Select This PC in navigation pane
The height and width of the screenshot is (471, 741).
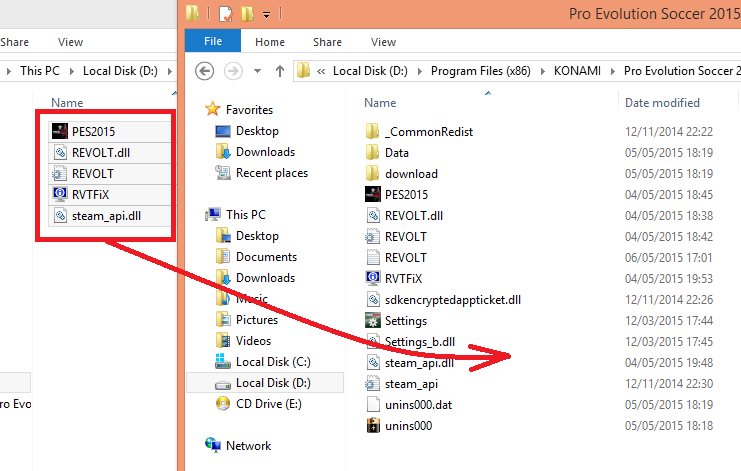coord(235,214)
